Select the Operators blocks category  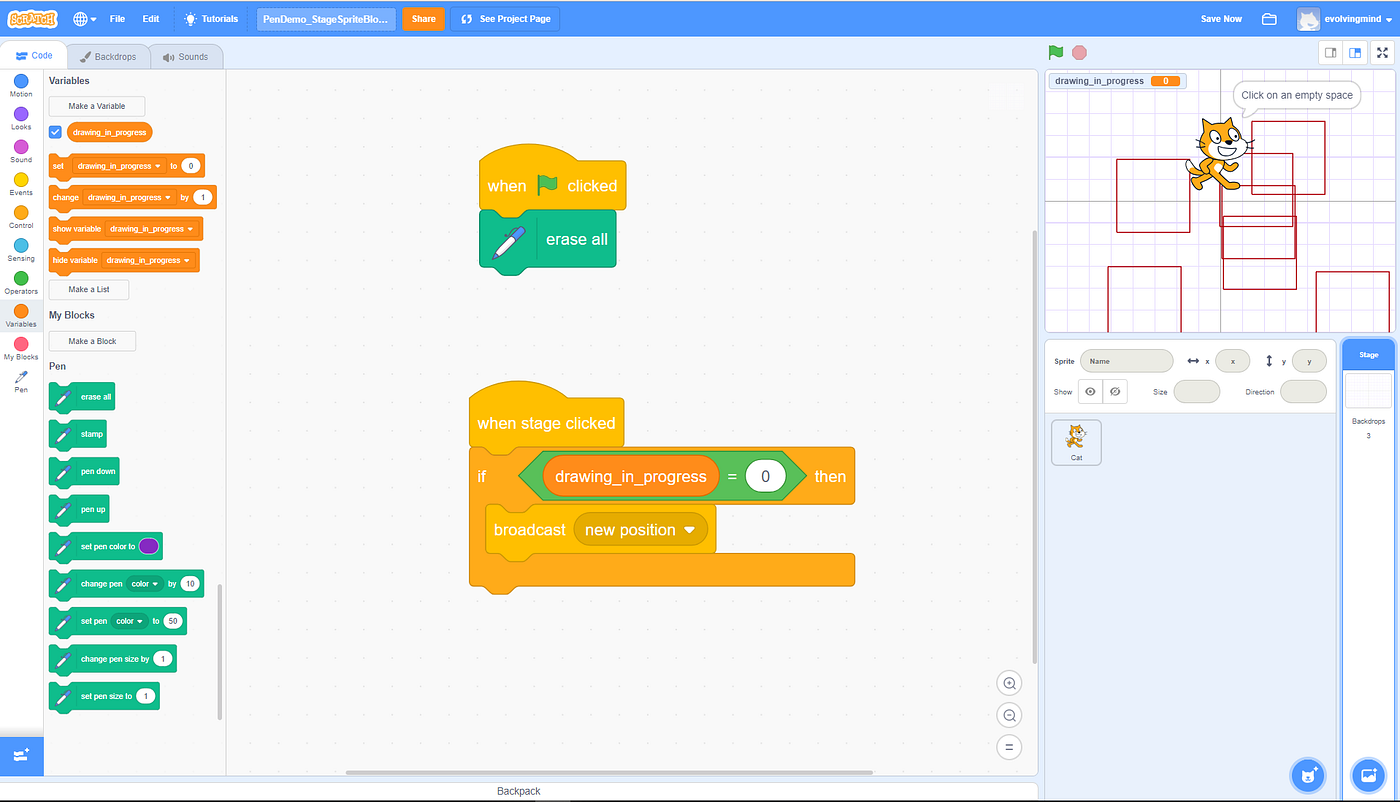tap(20, 283)
